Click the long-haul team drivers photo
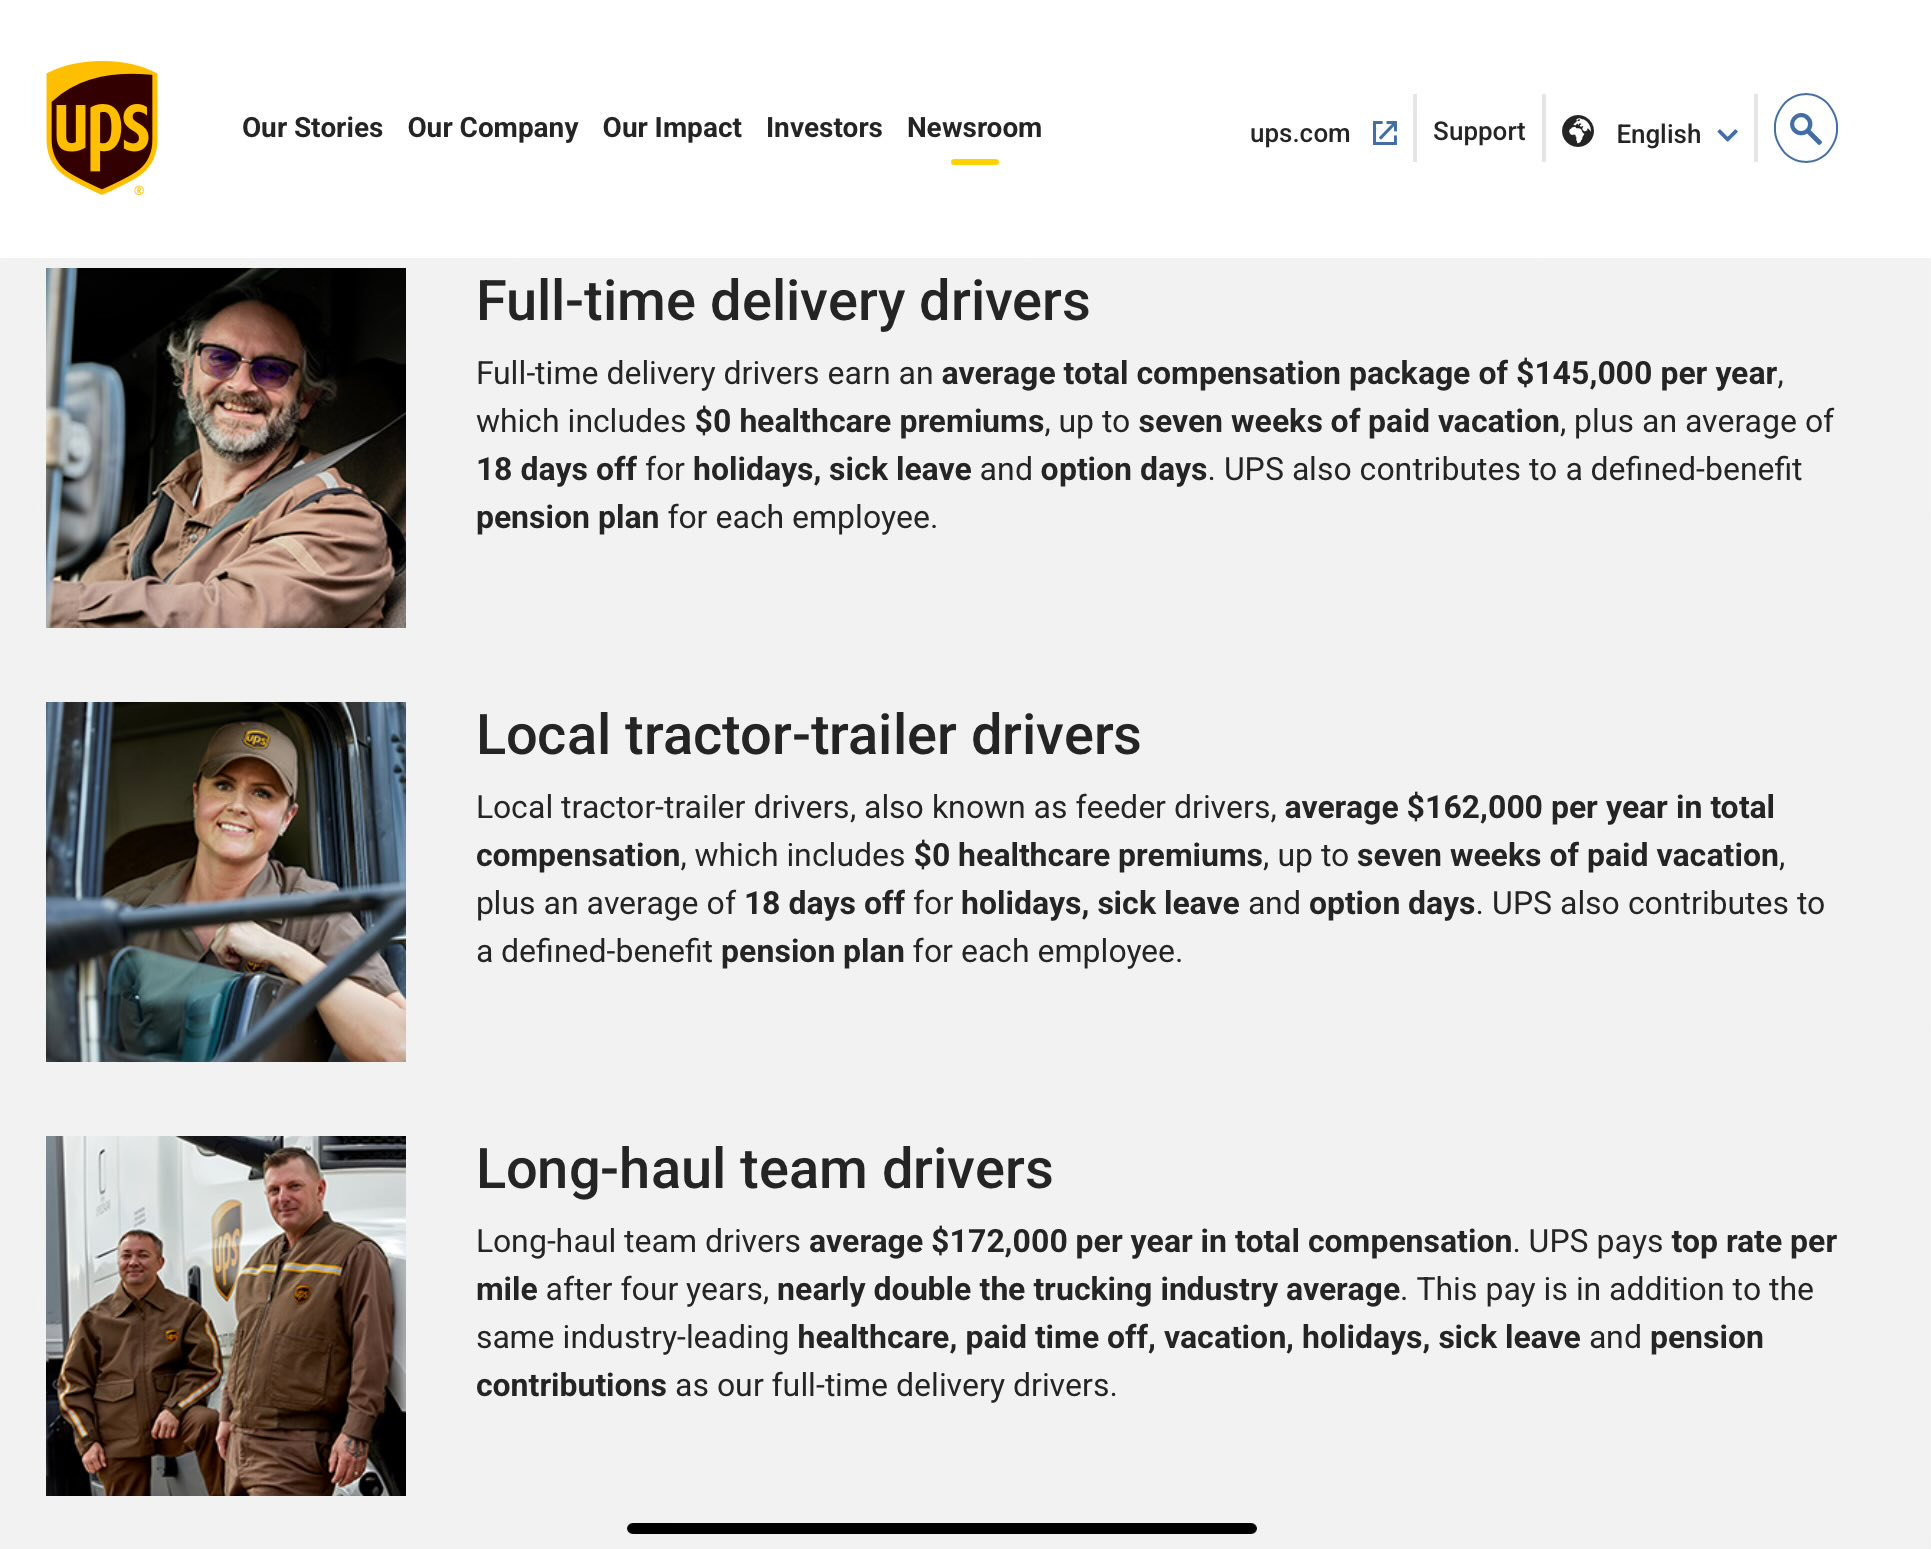 coord(226,1316)
